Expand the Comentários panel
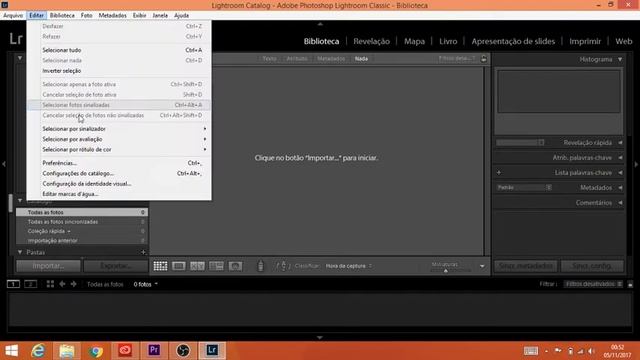 pos(620,202)
